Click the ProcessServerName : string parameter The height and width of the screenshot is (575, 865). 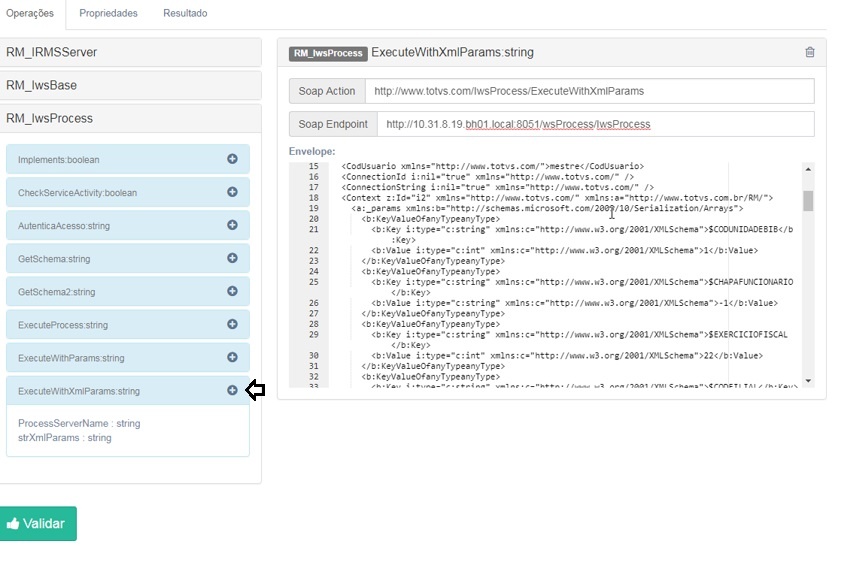79,423
